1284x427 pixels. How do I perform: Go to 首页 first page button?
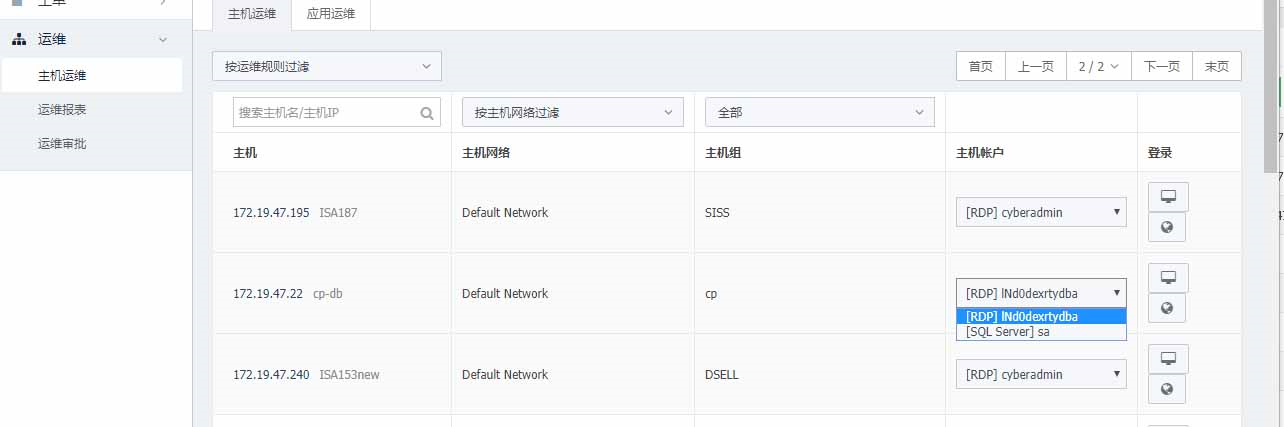point(981,67)
